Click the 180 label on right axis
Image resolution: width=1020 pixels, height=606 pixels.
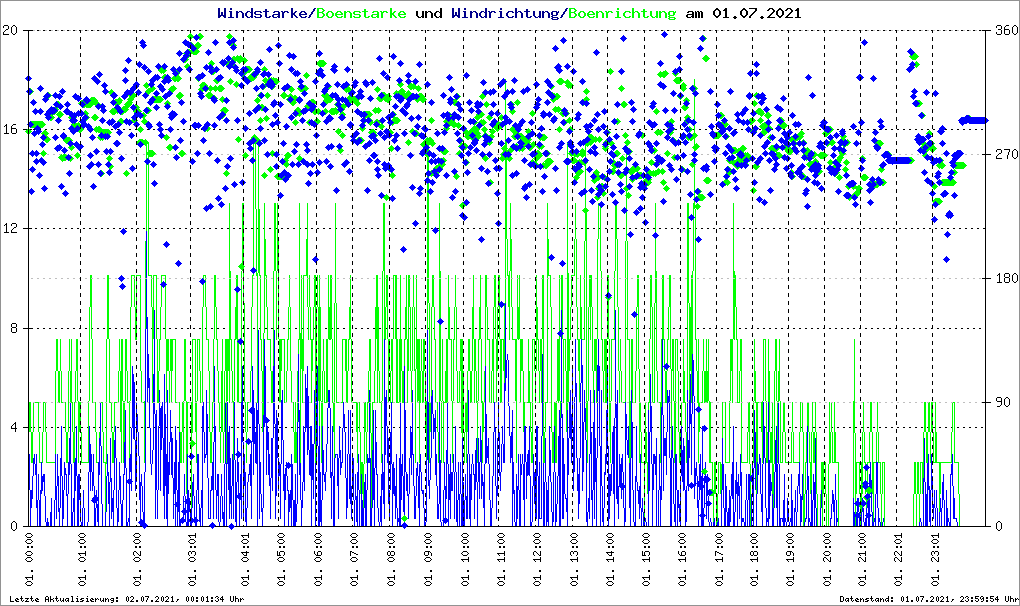point(1004,279)
